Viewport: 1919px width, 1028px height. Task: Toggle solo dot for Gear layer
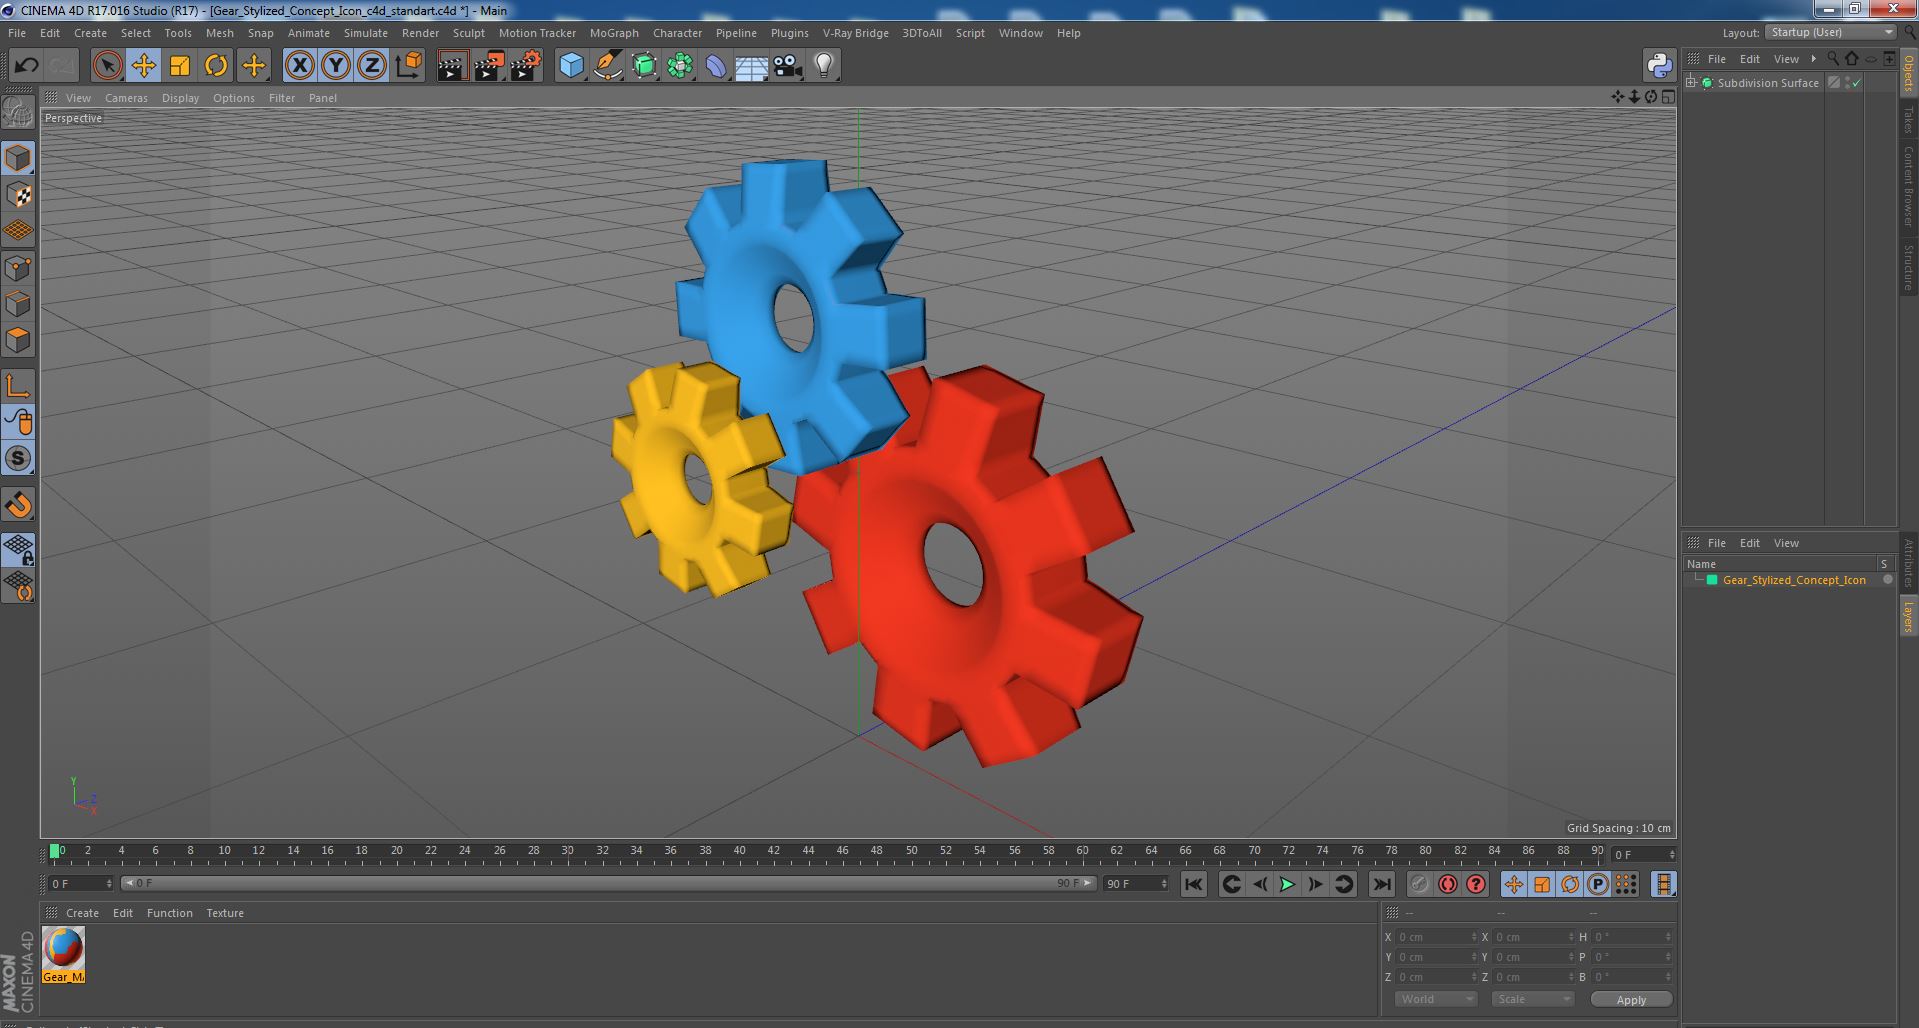(1887, 580)
